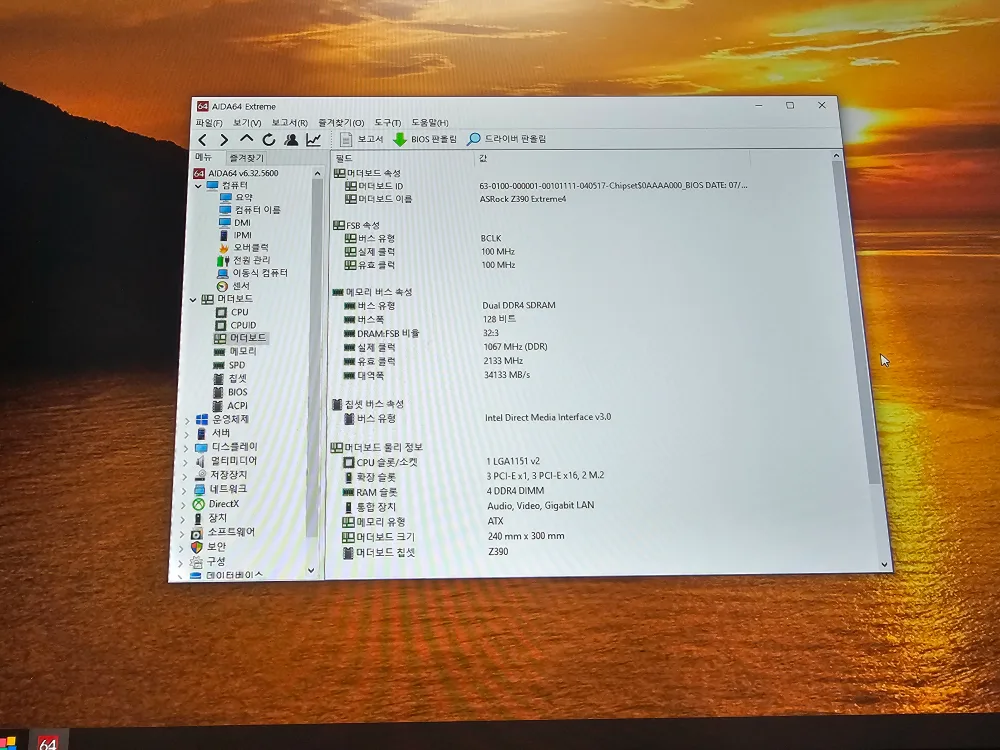
Task: Click the 디스플레이 monitor icon
Action: pyautogui.click(x=201, y=448)
